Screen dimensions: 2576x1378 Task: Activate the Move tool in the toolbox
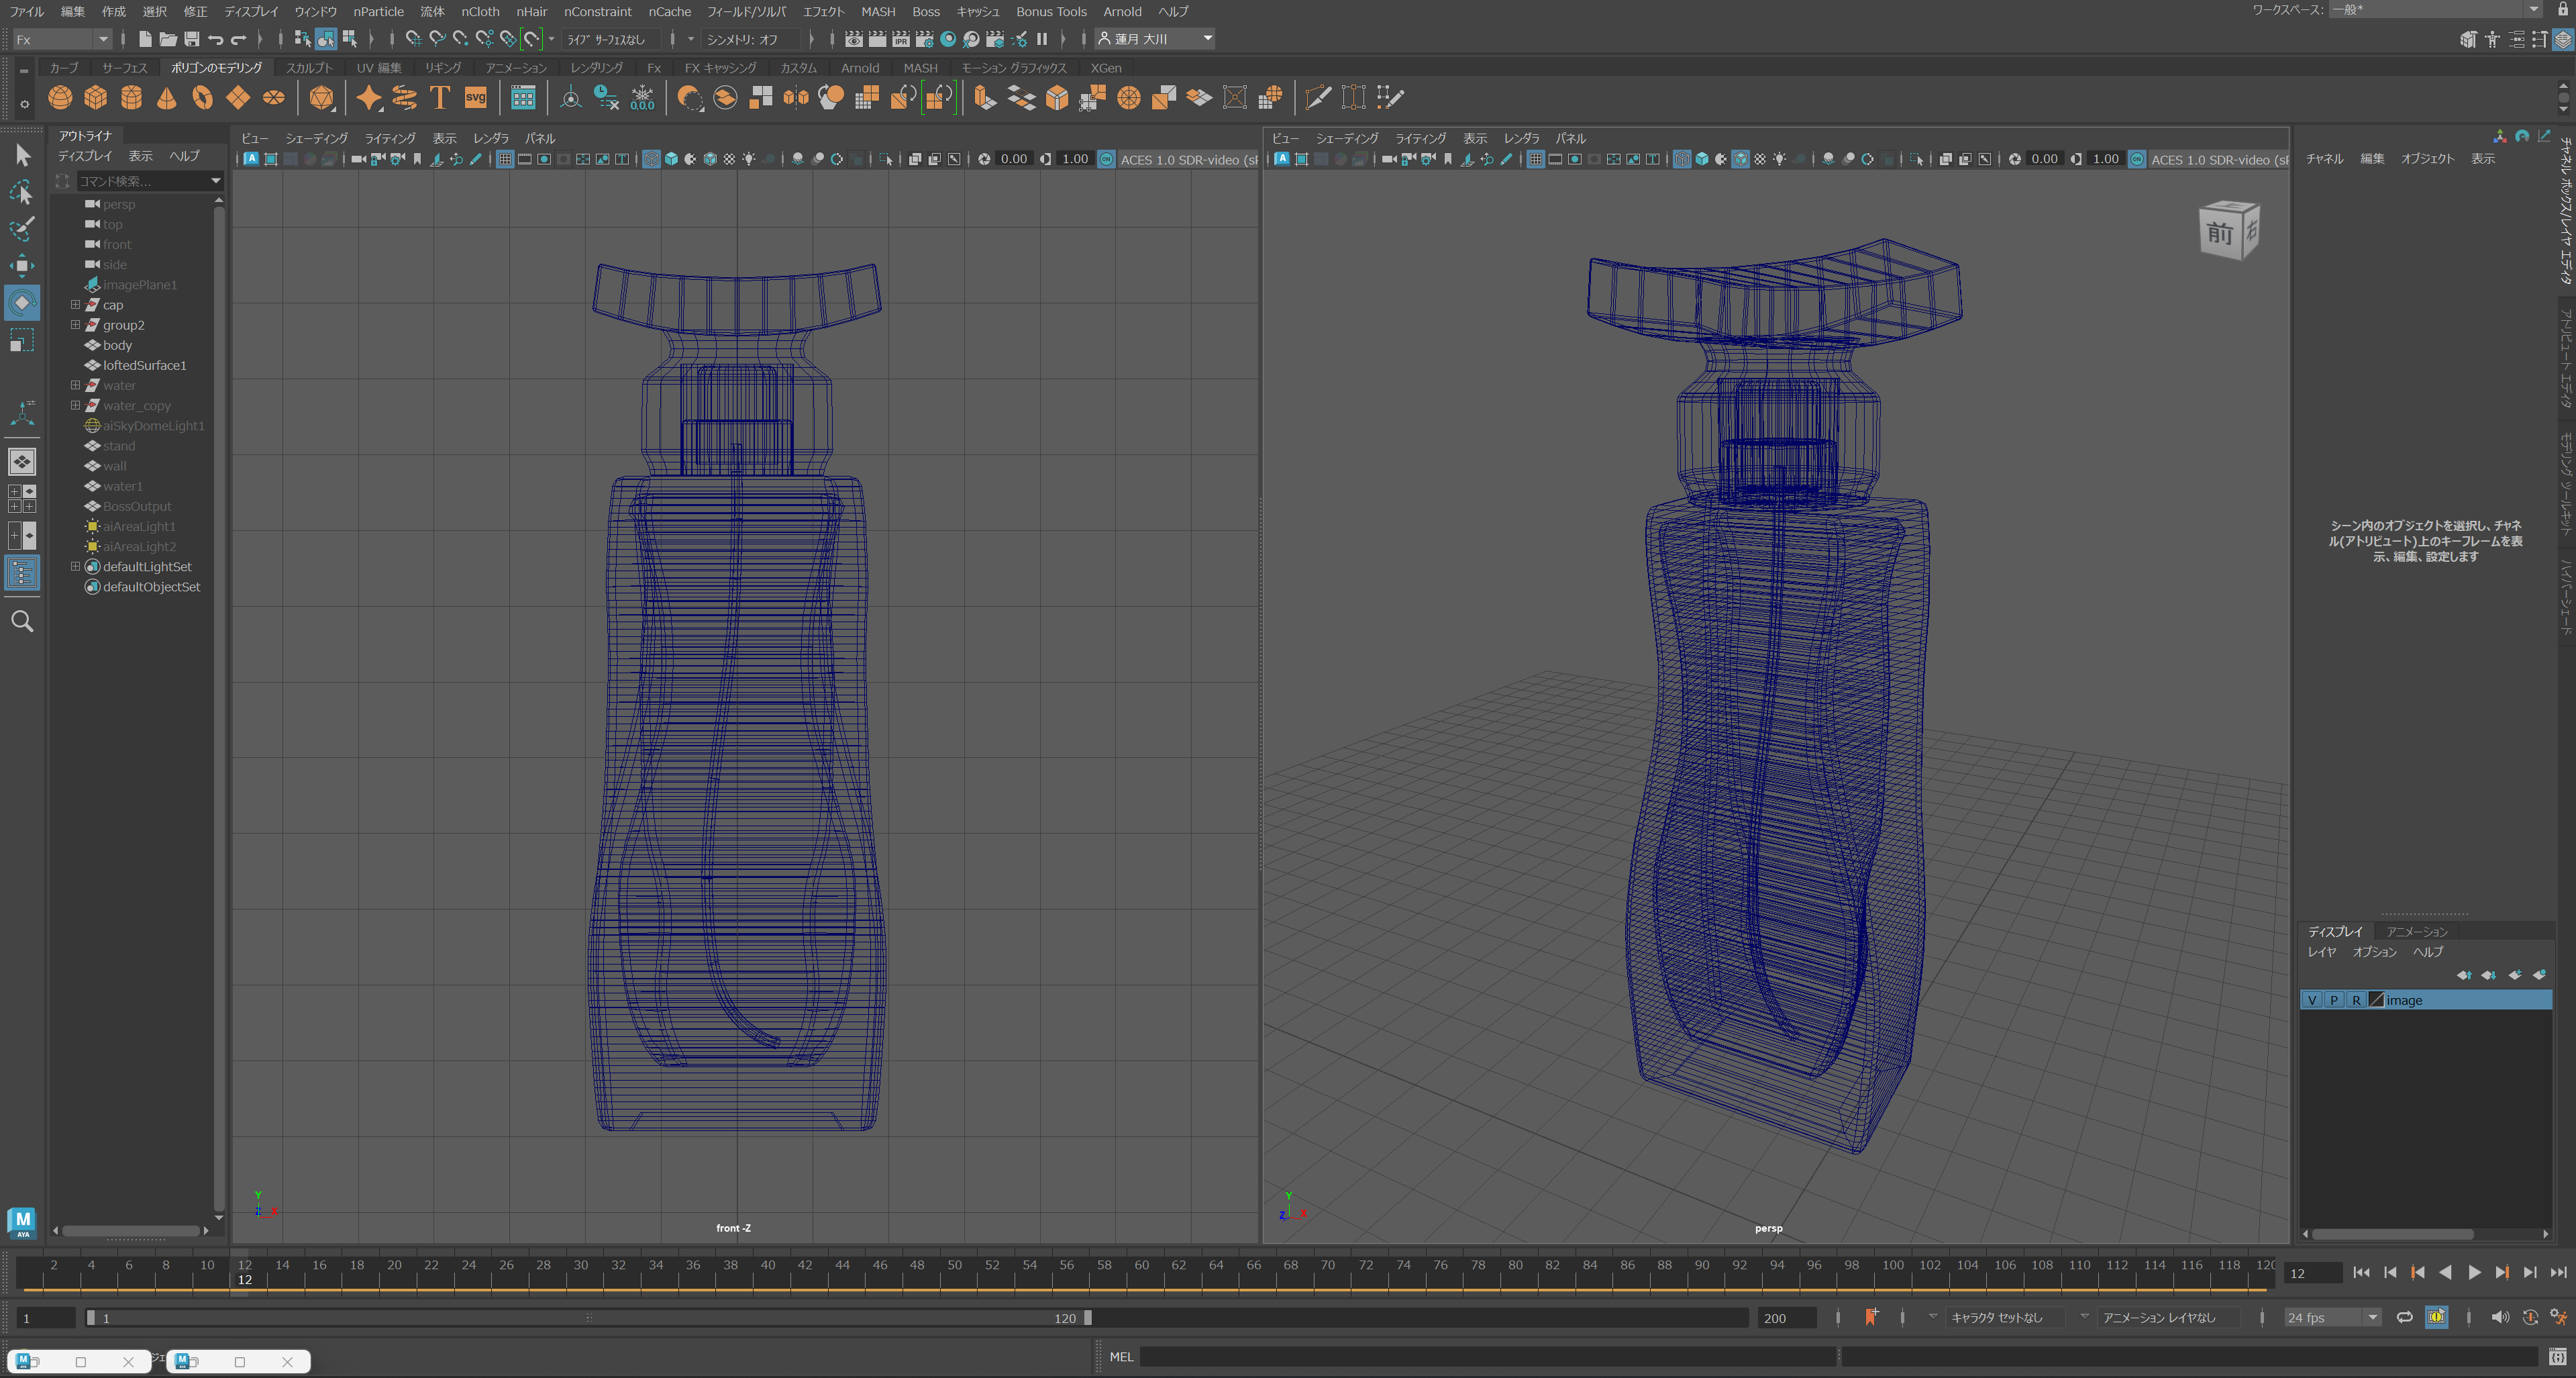(22, 265)
